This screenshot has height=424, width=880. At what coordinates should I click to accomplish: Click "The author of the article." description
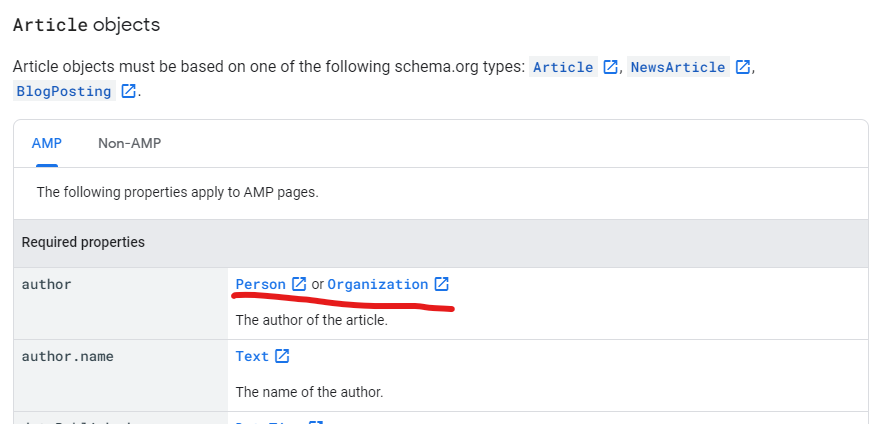311,320
